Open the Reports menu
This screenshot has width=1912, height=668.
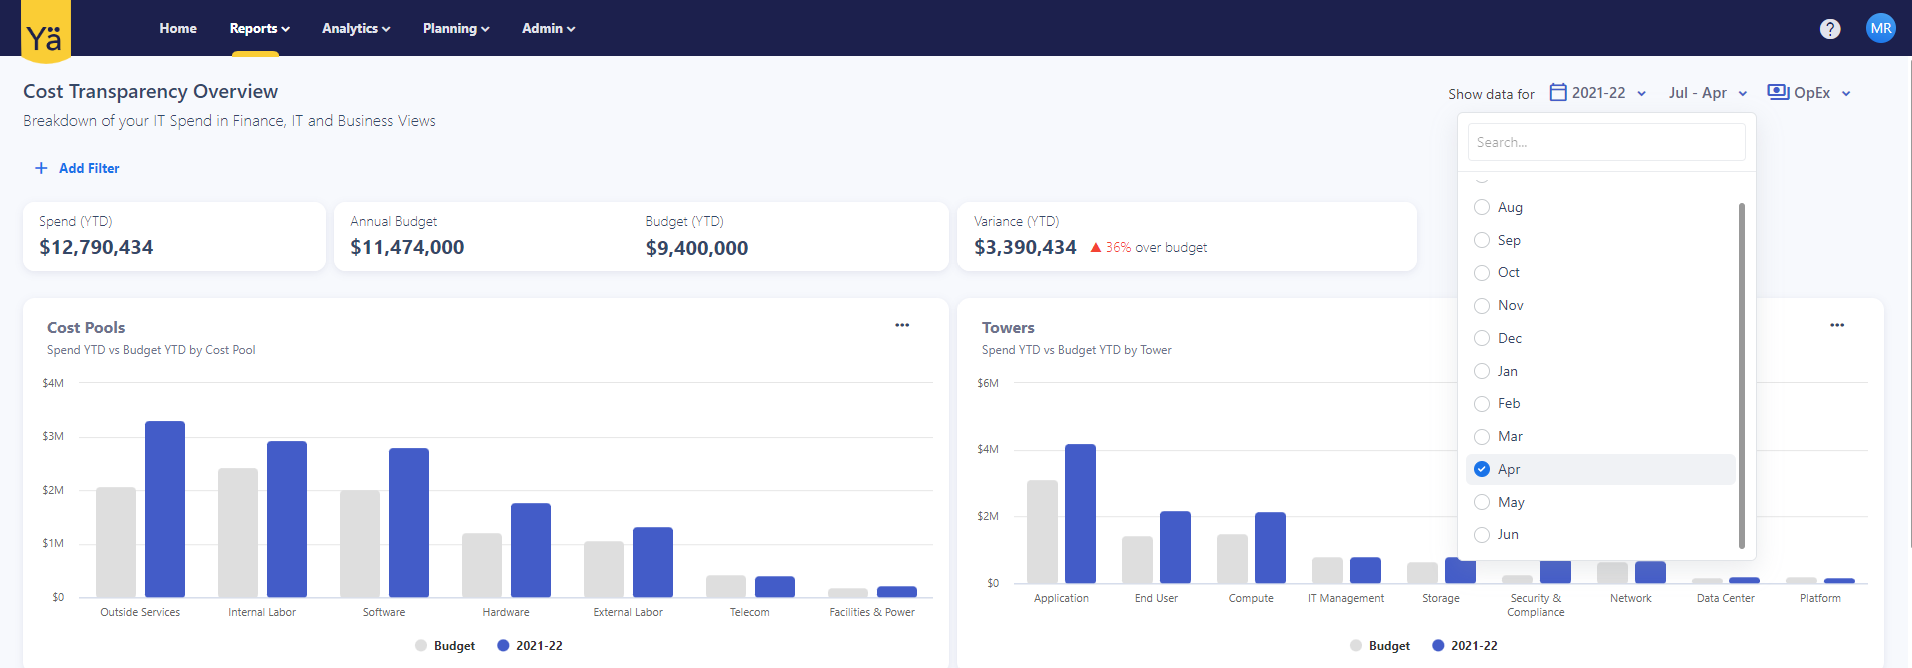(x=259, y=28)
